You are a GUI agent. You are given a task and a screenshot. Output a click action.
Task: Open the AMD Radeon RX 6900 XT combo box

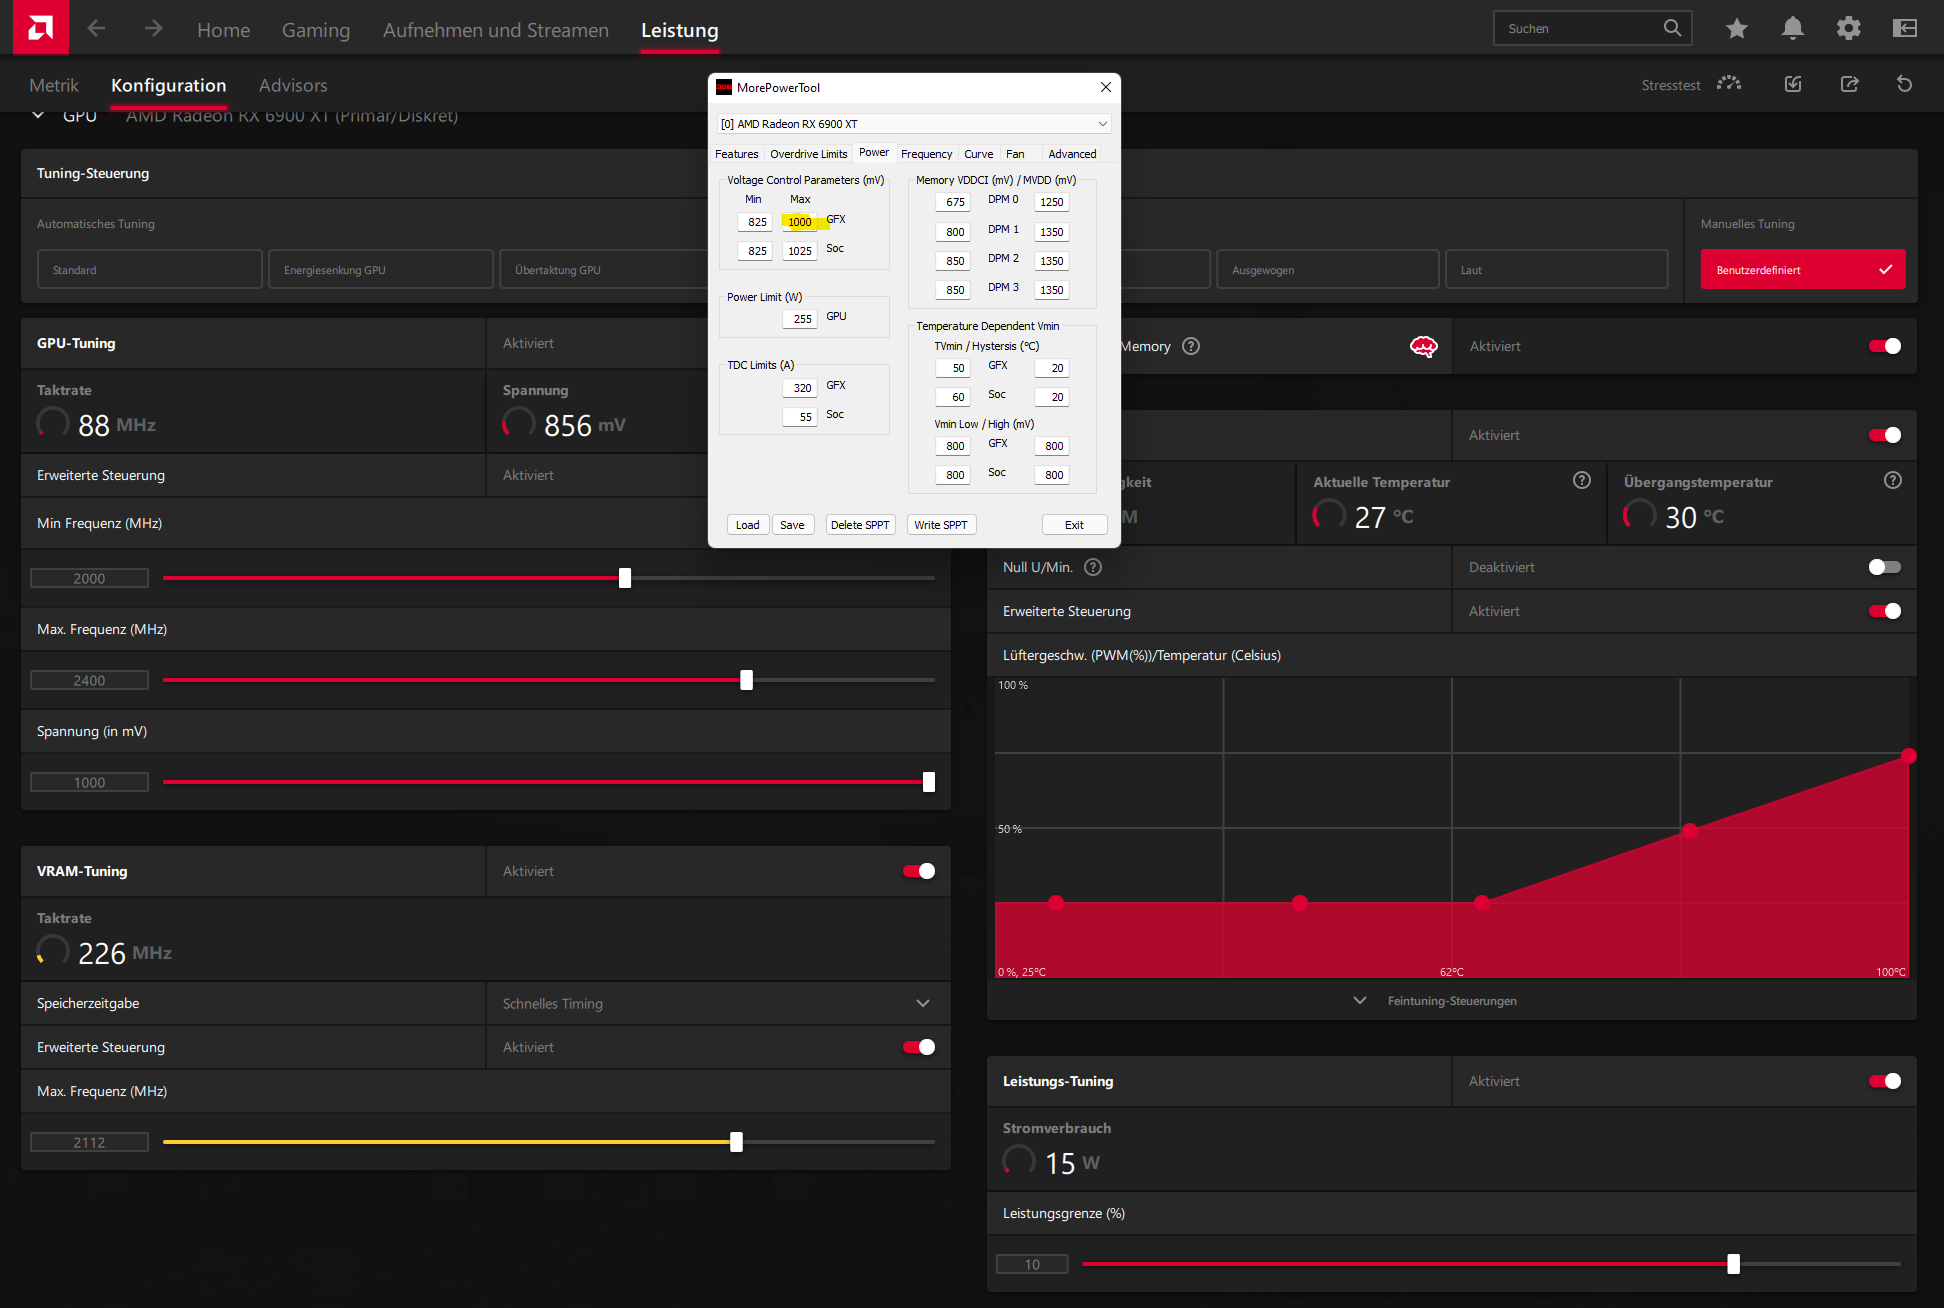pyautogui.click(x=913, y=124)
